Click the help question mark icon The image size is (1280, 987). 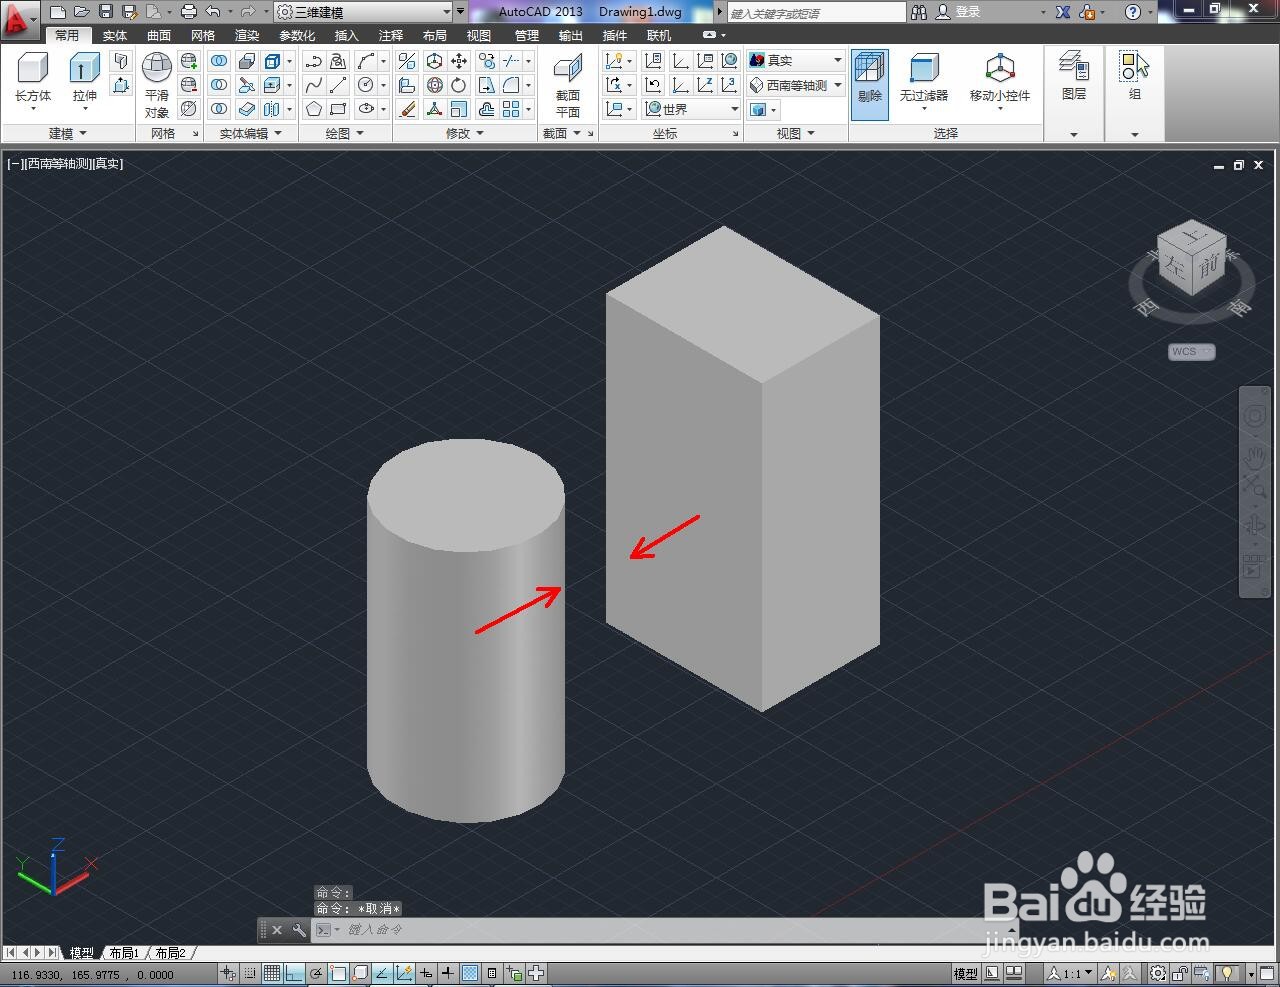click(x=1132, y=12)
